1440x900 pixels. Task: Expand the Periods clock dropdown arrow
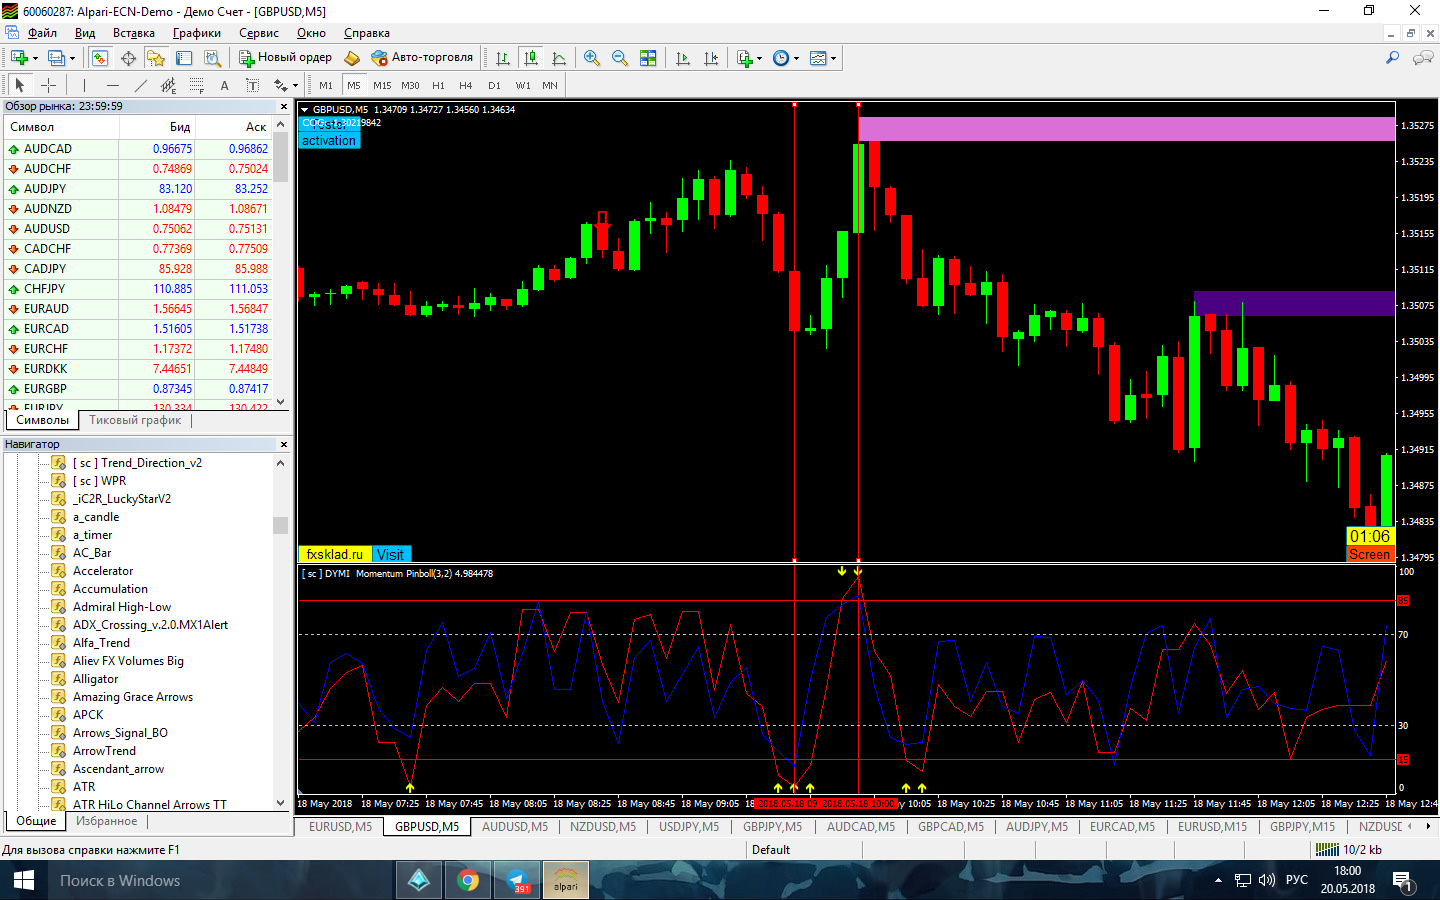click(796, 59)
